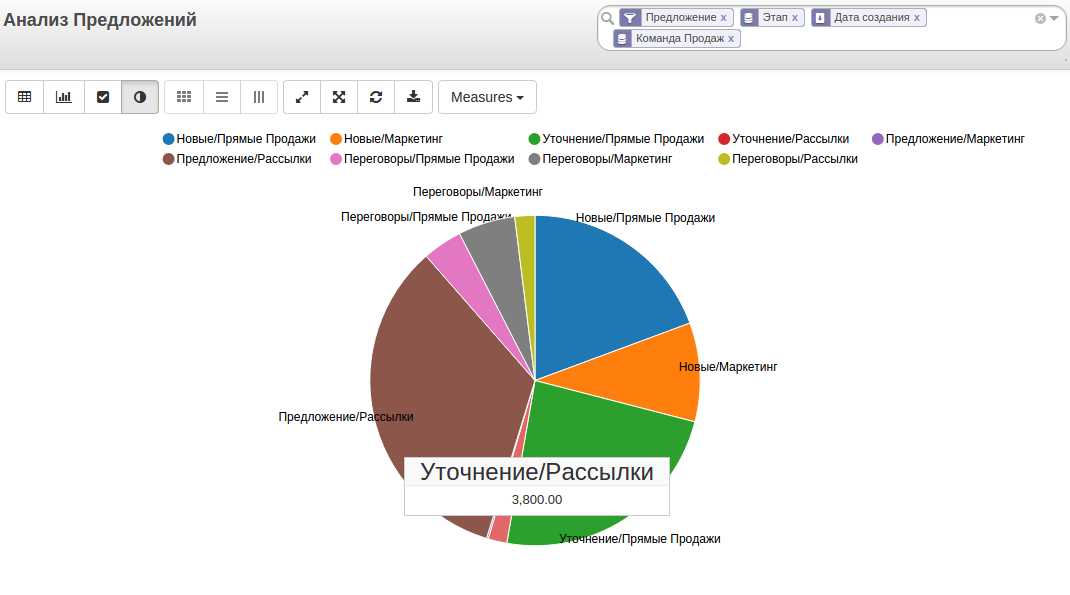Click the expand arrows icon
The image size is (1070, 595).
tap(302, 97)
